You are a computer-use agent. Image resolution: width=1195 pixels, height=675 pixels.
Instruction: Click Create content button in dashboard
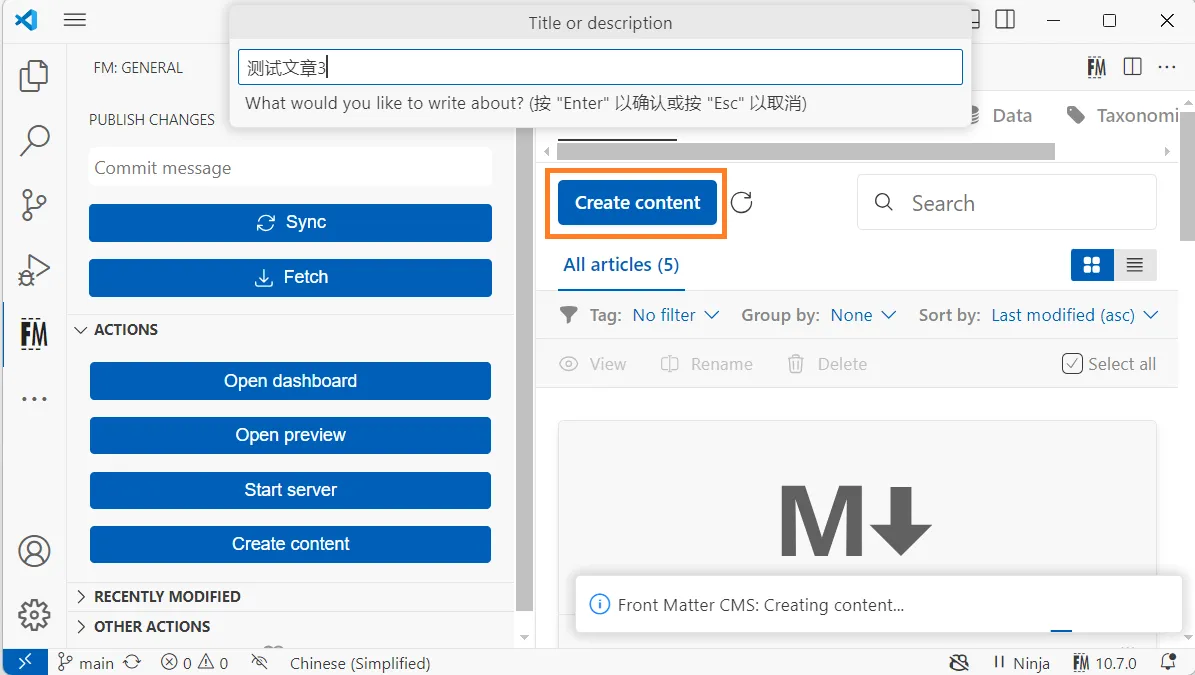pyautogui.click(x=637, y=203)
